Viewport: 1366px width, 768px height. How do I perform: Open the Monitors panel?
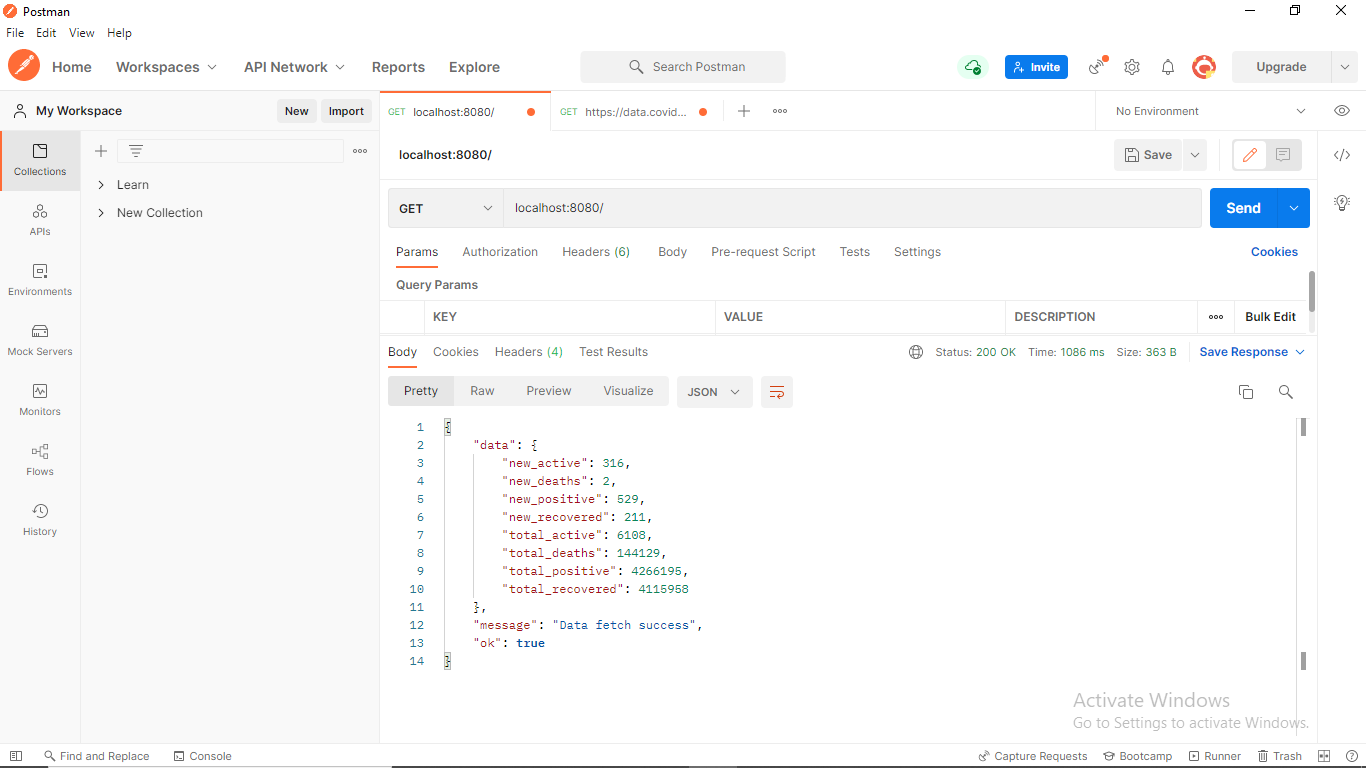pos(39,400)
